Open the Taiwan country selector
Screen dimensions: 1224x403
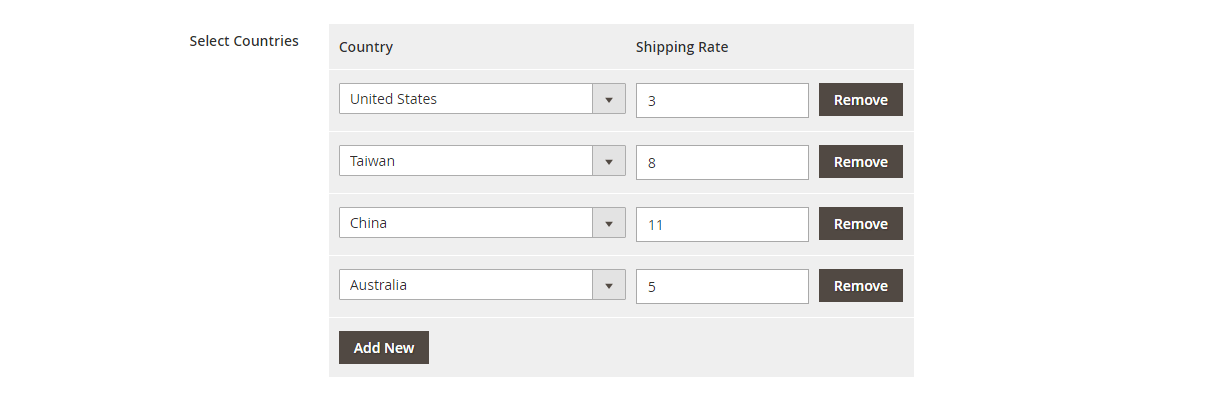click(x=466, y=161)
